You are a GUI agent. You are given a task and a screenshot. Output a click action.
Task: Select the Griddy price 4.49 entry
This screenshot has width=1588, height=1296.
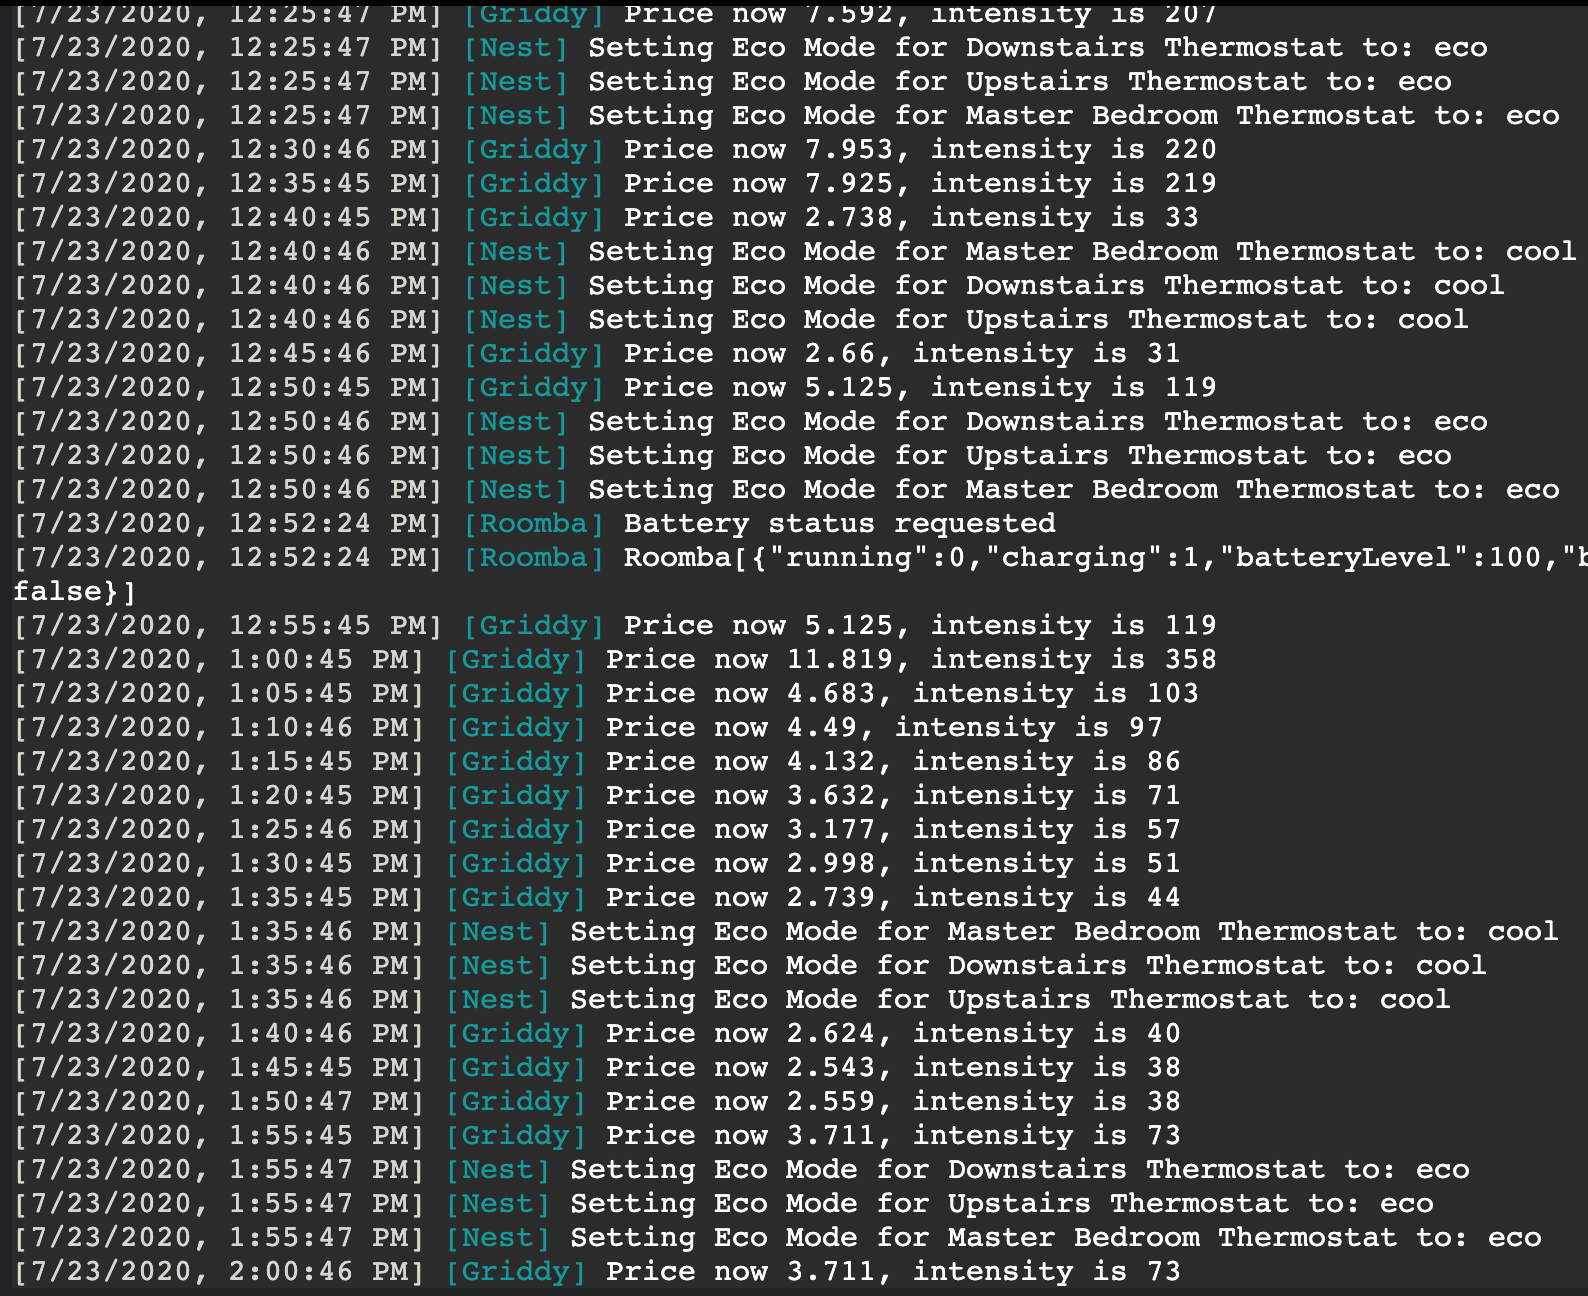click(x=588, y=728)
